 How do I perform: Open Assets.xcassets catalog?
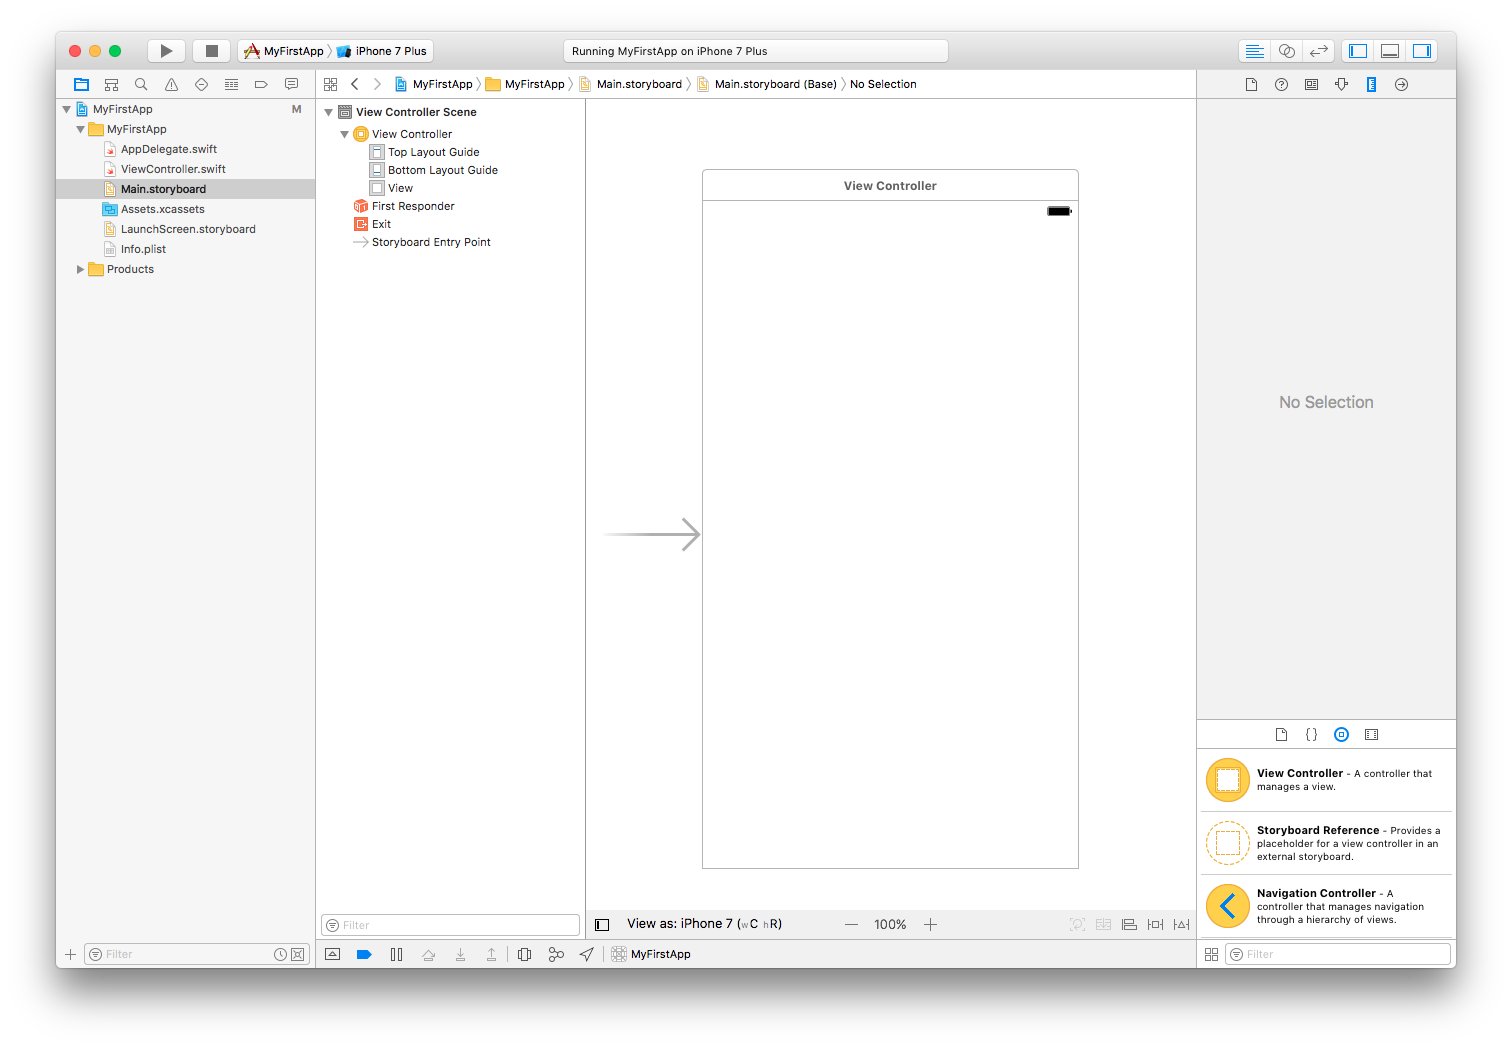tap(162, 209)
